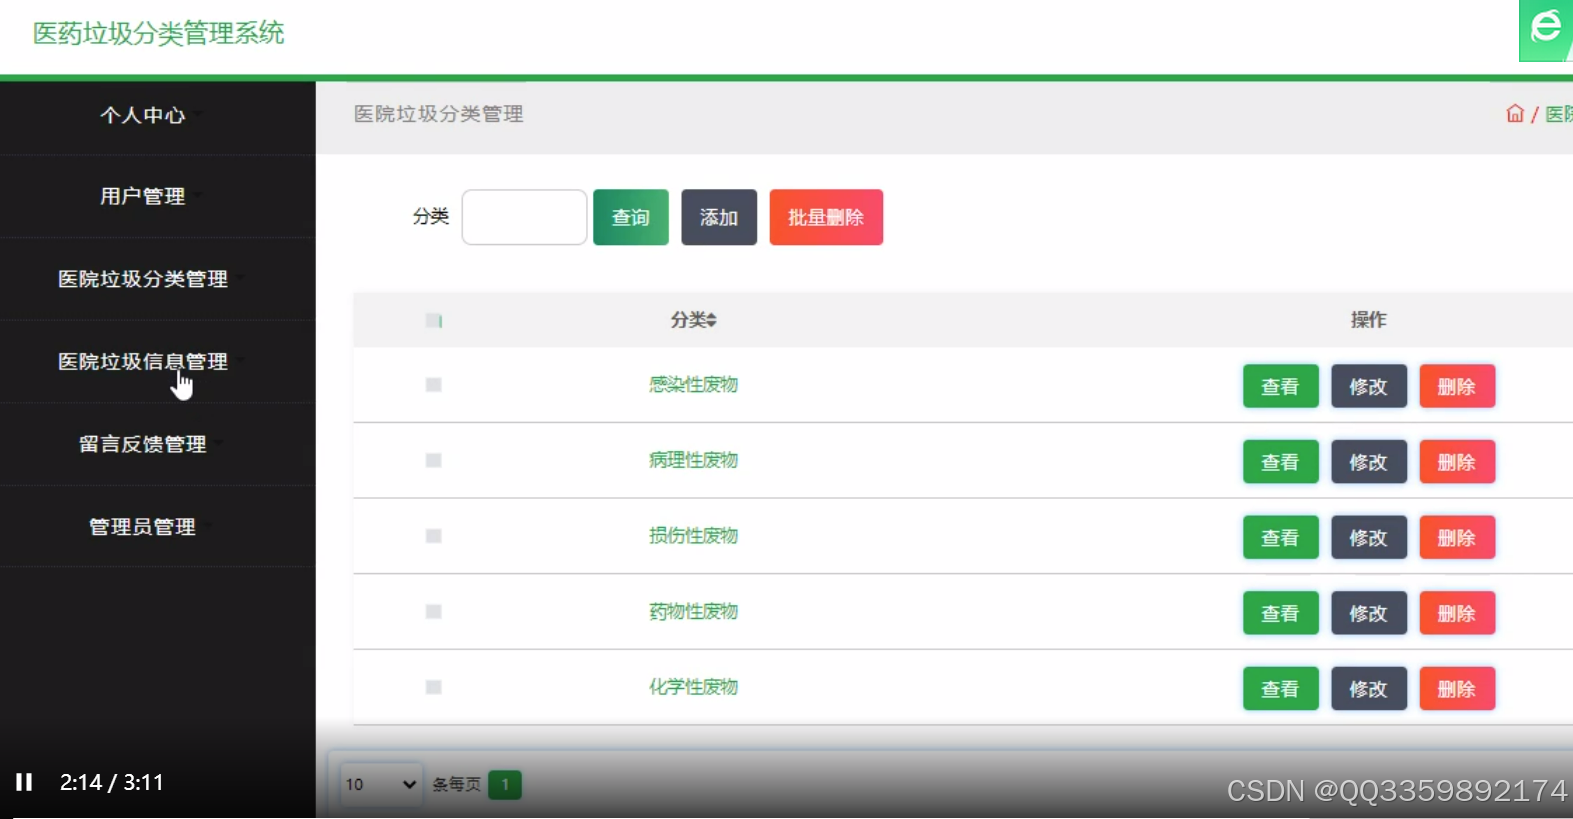Click the 药物性废物 category text

[x=693, y=611]
